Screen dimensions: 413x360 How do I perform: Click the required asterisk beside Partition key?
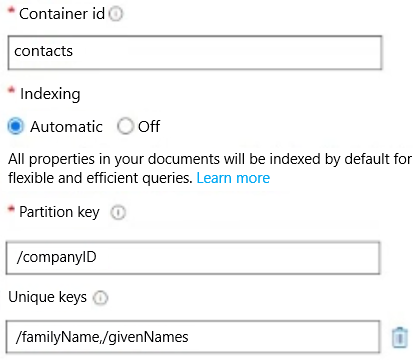[x=12, y=209]
